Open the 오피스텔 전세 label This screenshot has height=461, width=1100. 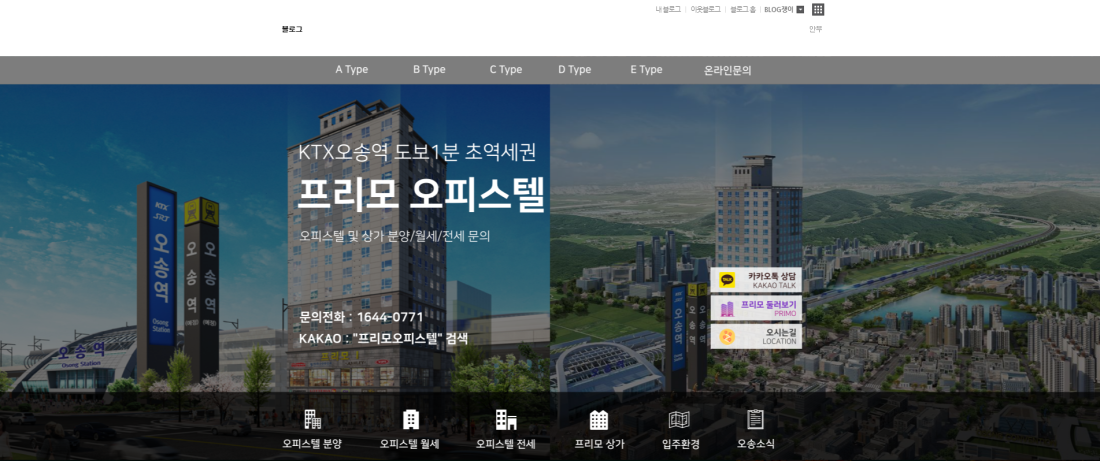(x=506, y=444)
